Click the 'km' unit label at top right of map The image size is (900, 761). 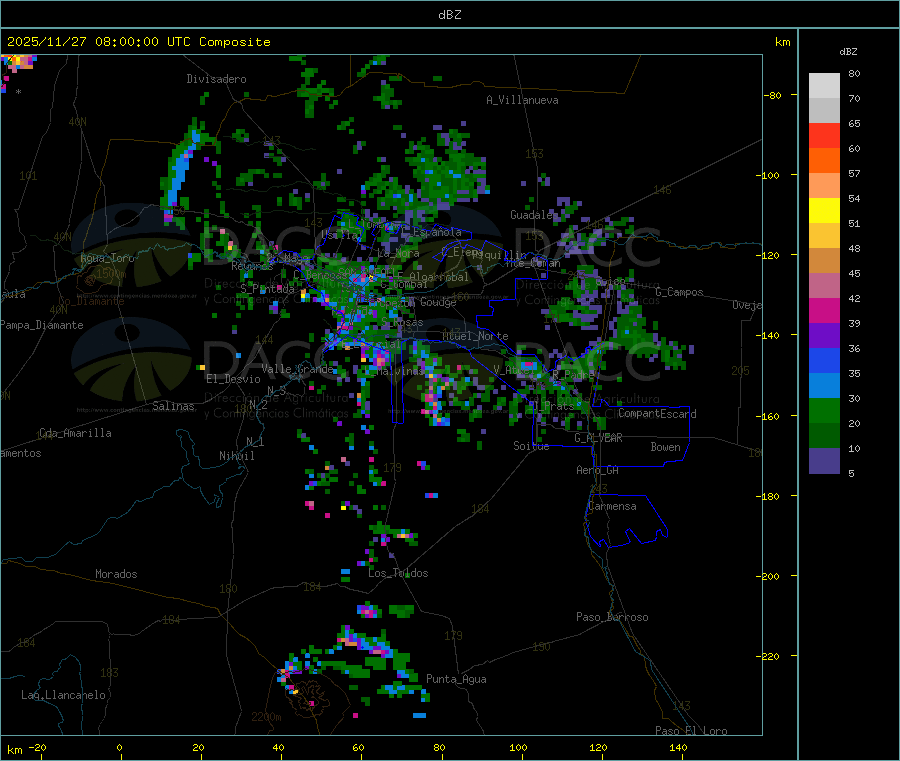tap(782, 42)
